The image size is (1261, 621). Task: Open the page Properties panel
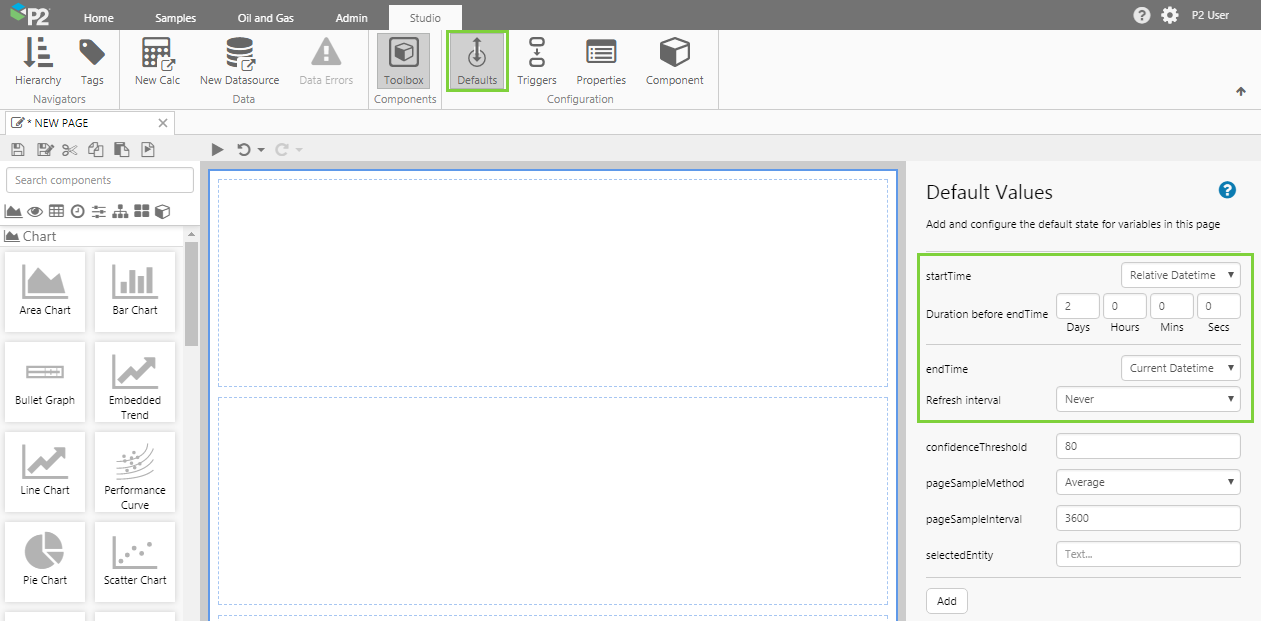click(x=601, y=61)
